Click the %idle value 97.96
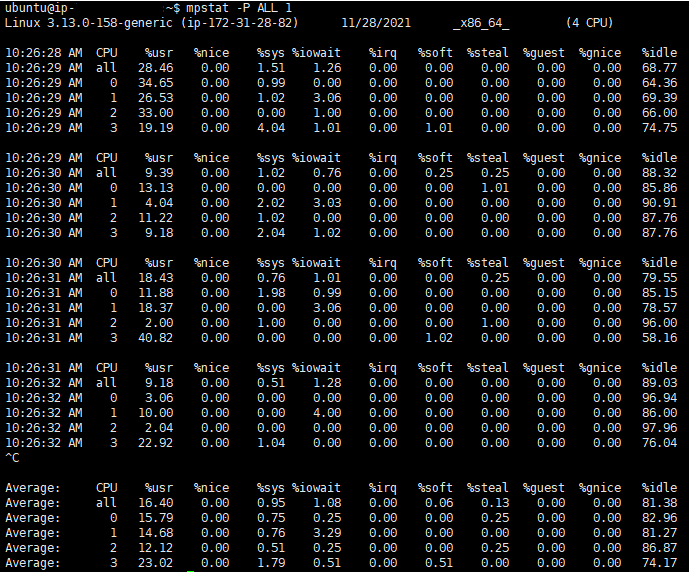The width and height of the screenshot is (689, 572). tap(658, 428)
